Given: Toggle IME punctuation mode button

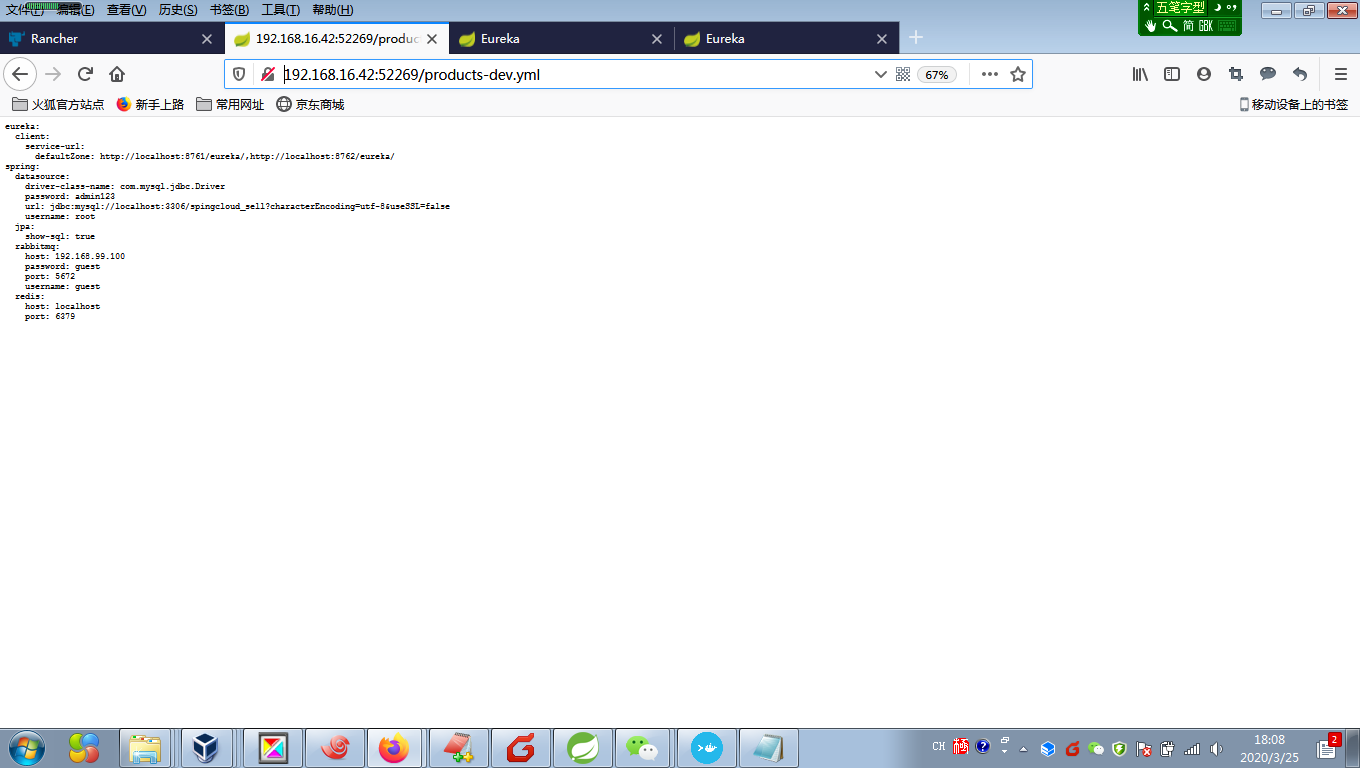Looking at the screenshot, I should pos(1232,8).
